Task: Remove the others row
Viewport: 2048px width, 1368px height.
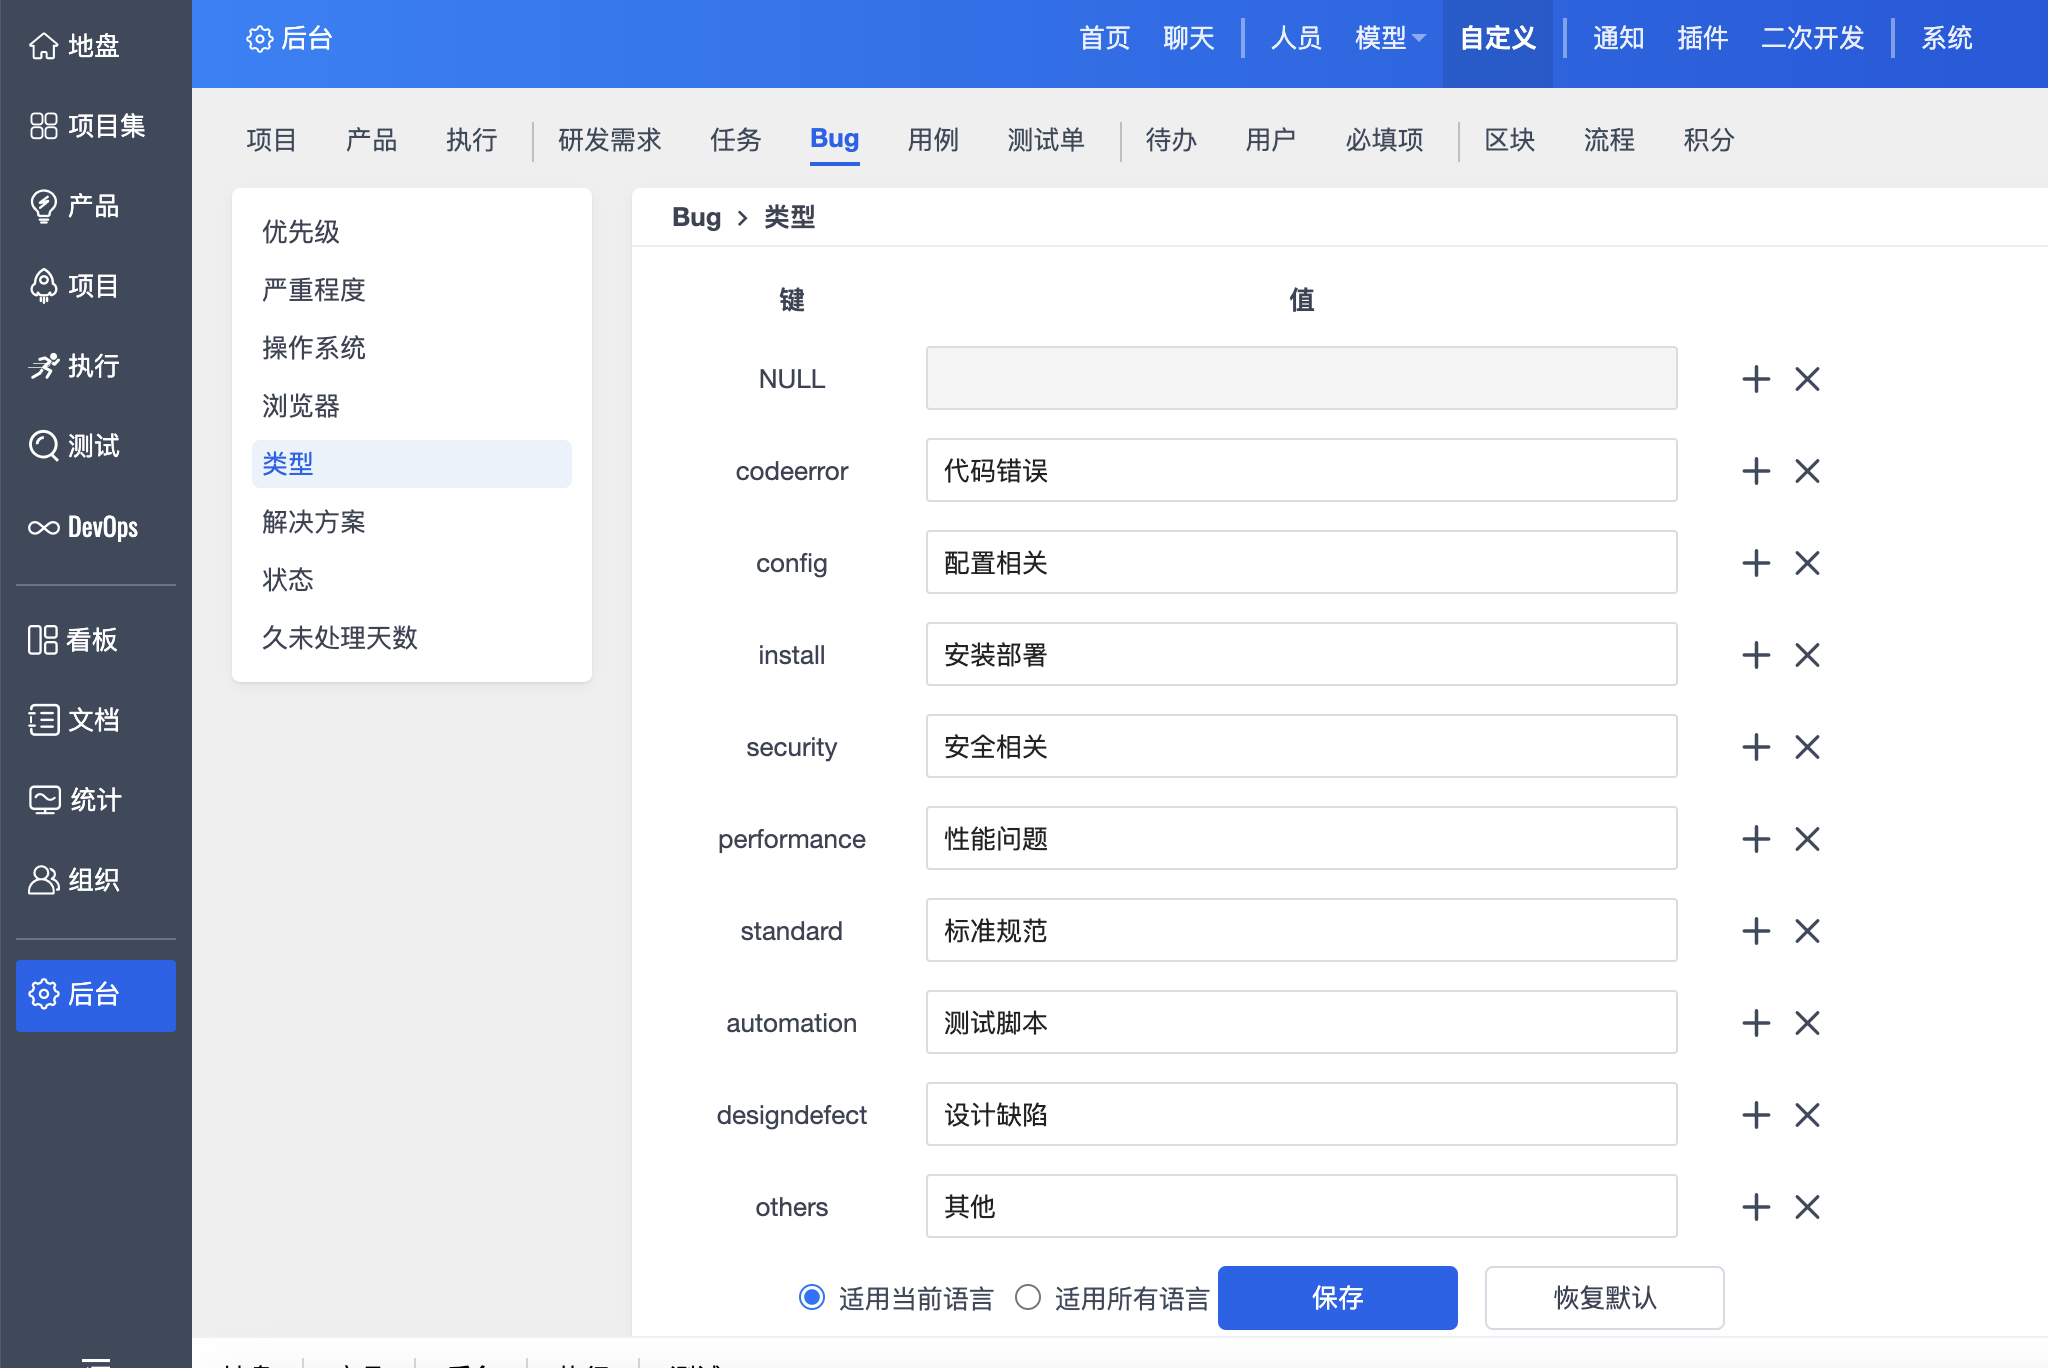Action: [1807, 1207]
